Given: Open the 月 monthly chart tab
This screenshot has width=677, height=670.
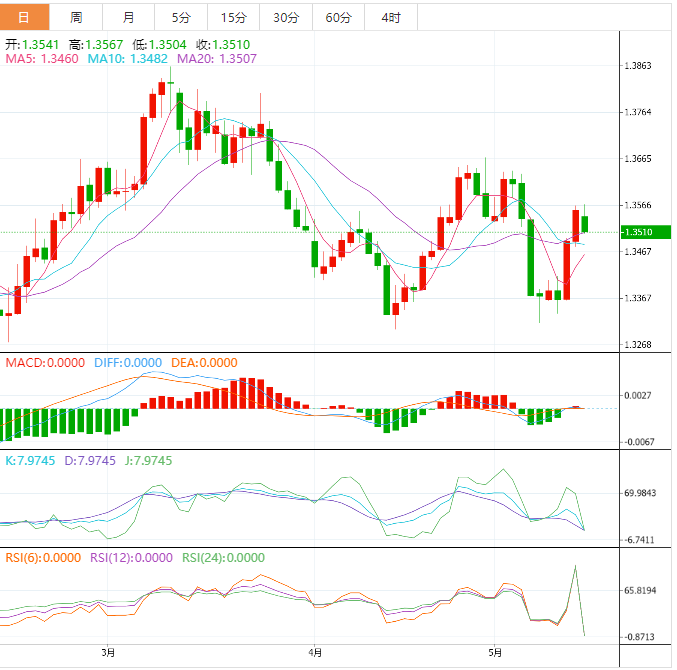Looking at the screenshot, I should click(x=129, y=18).
